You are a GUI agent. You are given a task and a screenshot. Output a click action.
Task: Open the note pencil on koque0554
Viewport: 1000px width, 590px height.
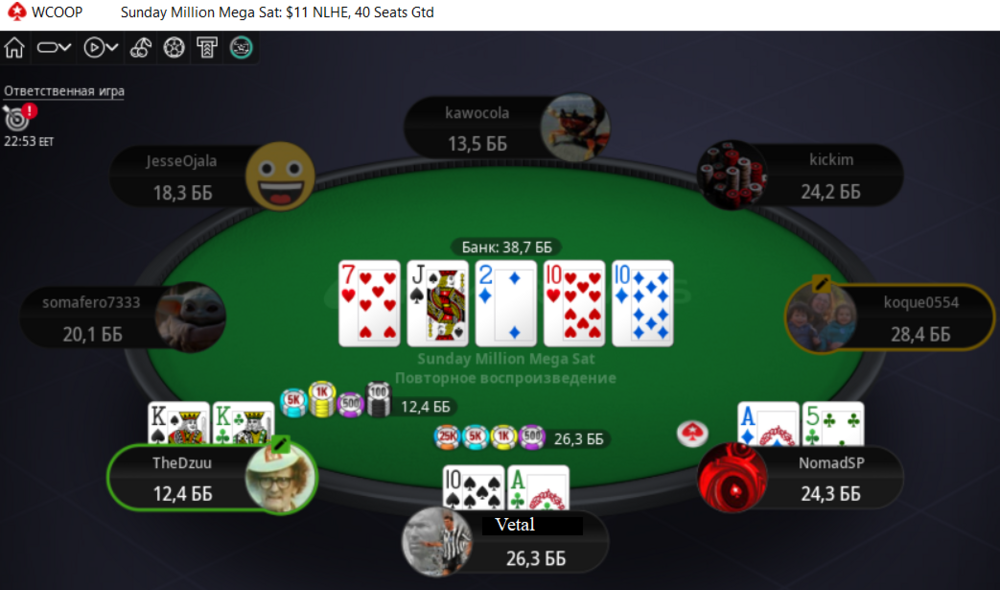click(821, 283)
